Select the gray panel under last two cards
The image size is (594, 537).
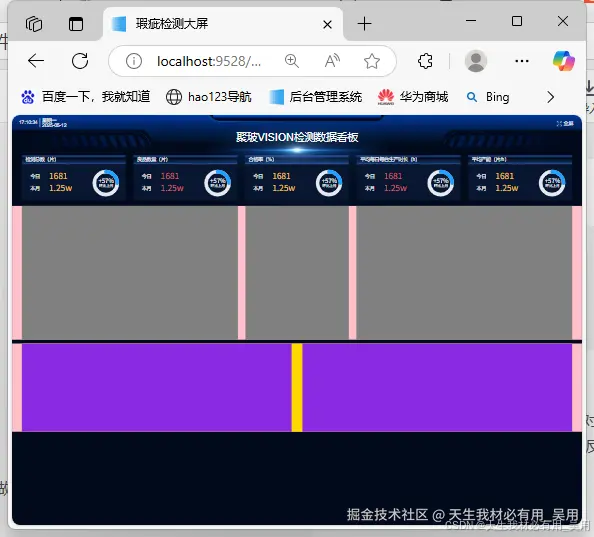tap(464, 273)
